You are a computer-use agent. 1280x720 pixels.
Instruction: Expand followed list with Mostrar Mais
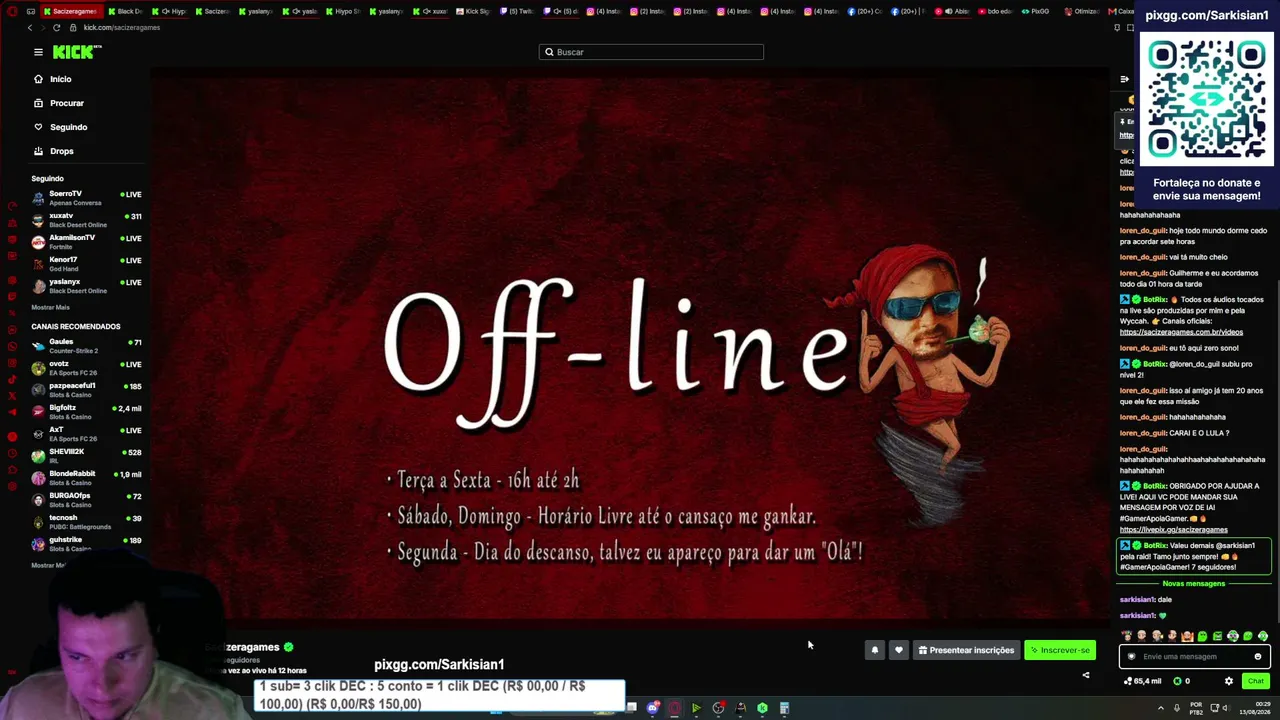[x=50, y=307]
